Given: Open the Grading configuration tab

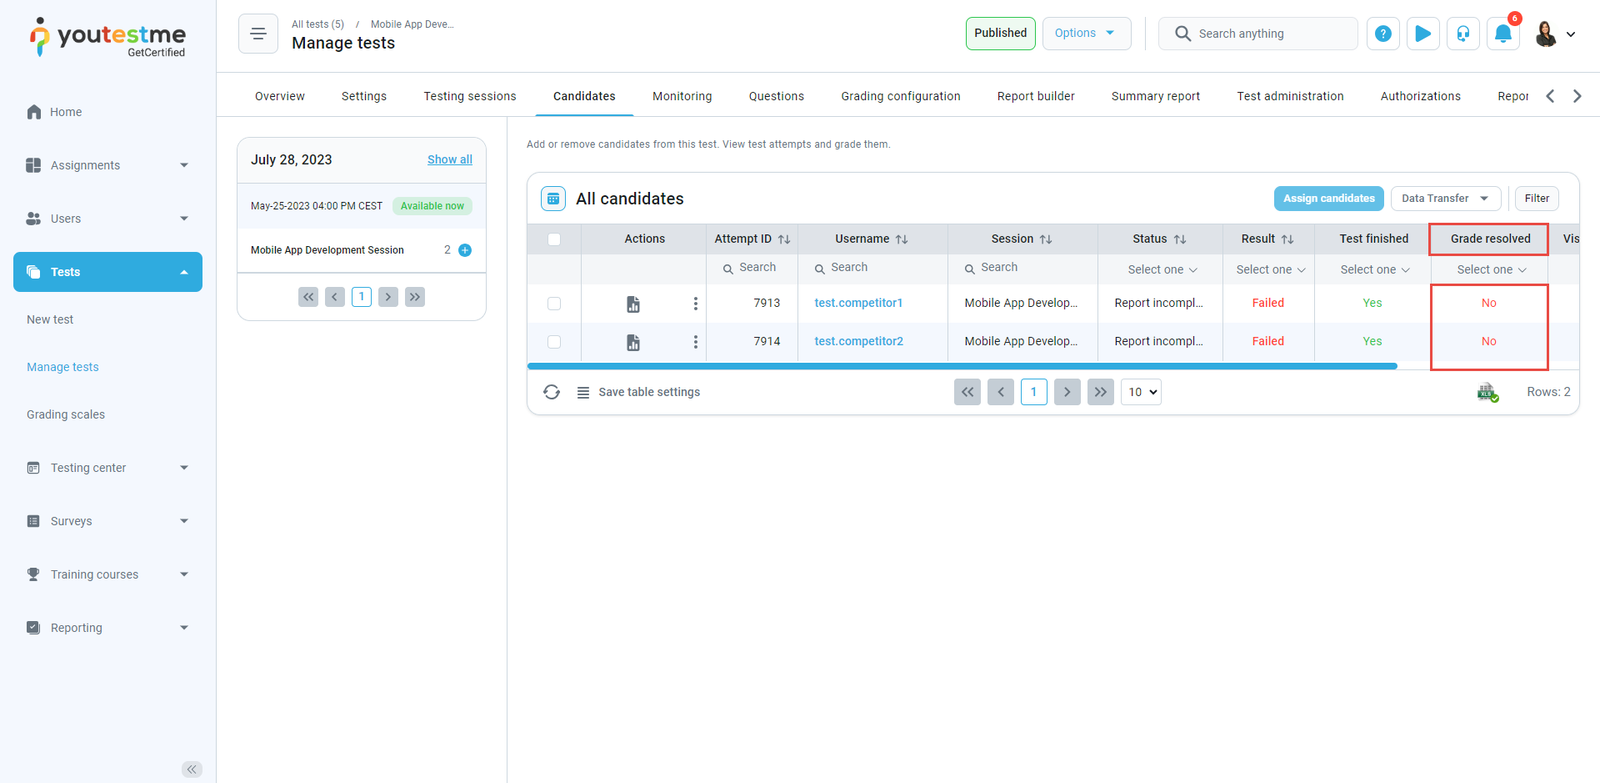Looking at the screenshot, I should click(x=900, y=96).
